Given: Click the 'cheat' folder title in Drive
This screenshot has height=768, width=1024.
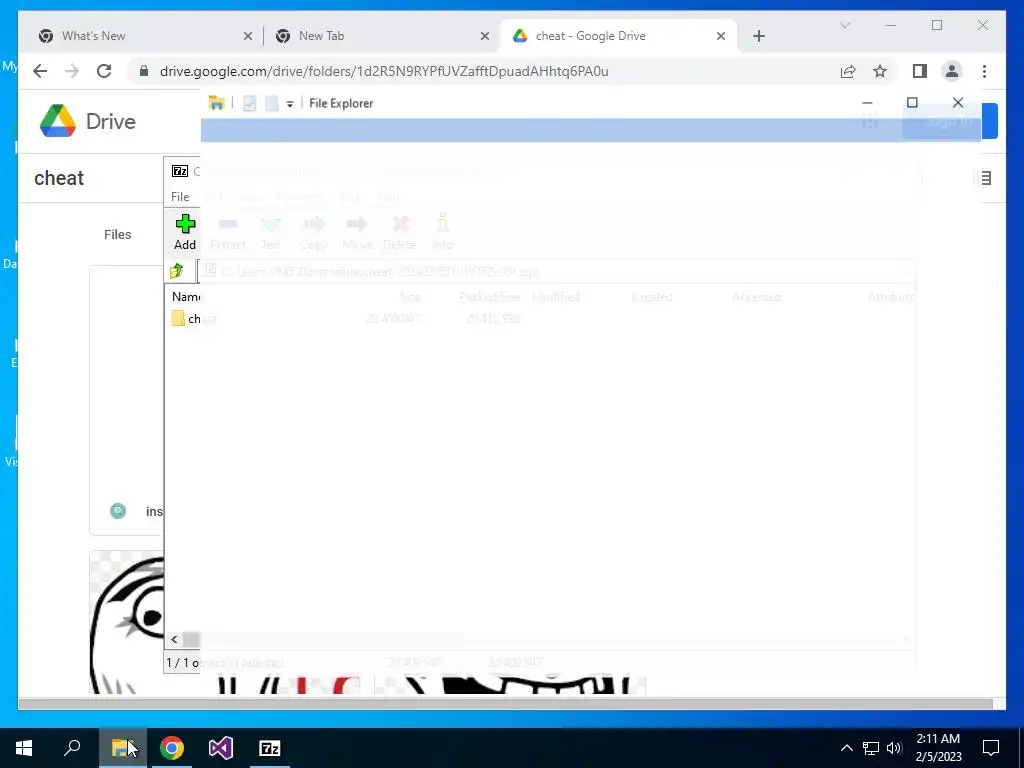Looking at the screenshot, I should point(59,178).
